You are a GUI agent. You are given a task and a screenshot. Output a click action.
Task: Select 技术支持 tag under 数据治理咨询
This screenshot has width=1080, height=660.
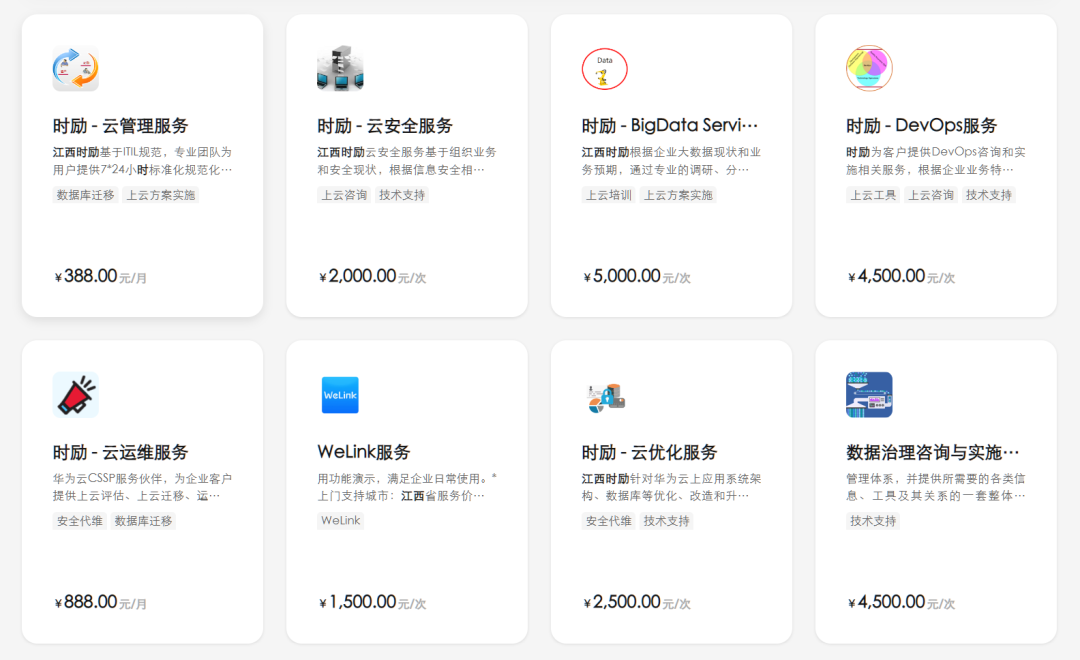tap(873, 521)
